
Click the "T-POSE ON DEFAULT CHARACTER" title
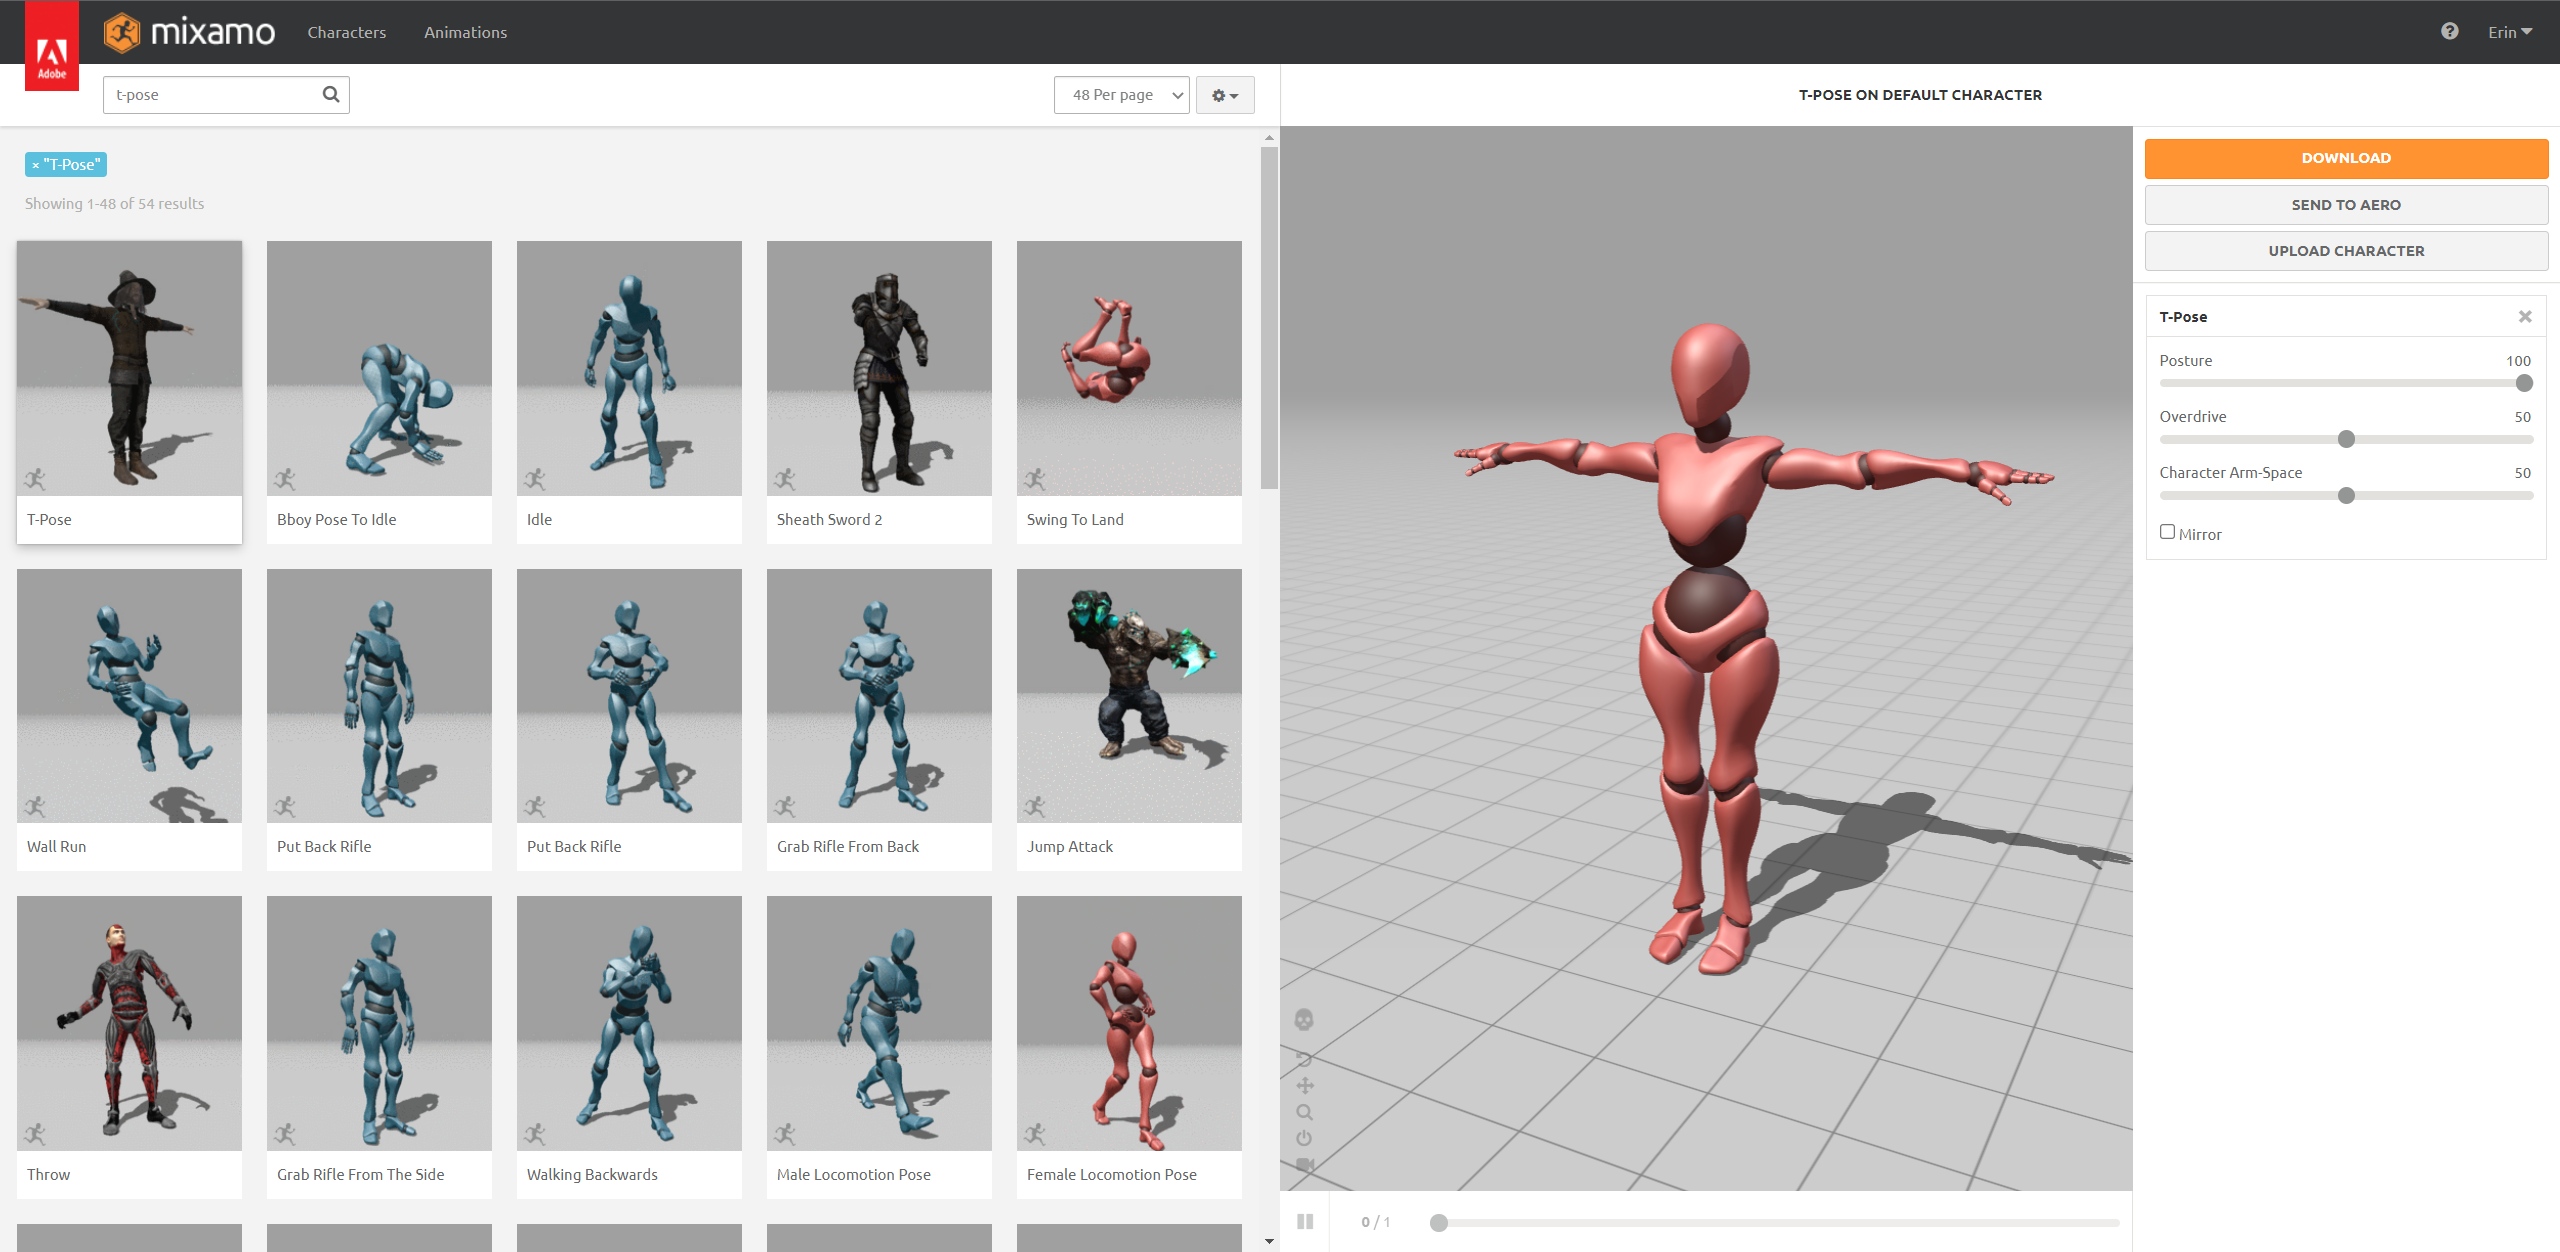click(x=1920, y=95)
